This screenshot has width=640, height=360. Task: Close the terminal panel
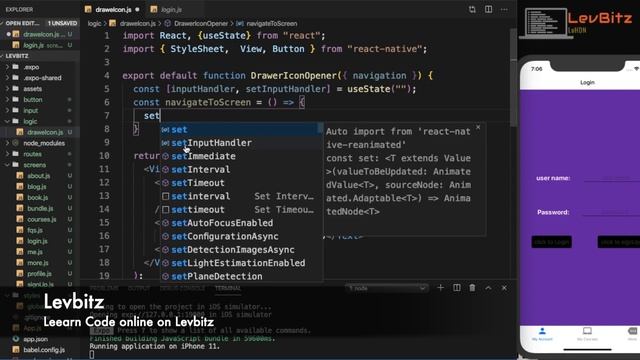[504, 288]
